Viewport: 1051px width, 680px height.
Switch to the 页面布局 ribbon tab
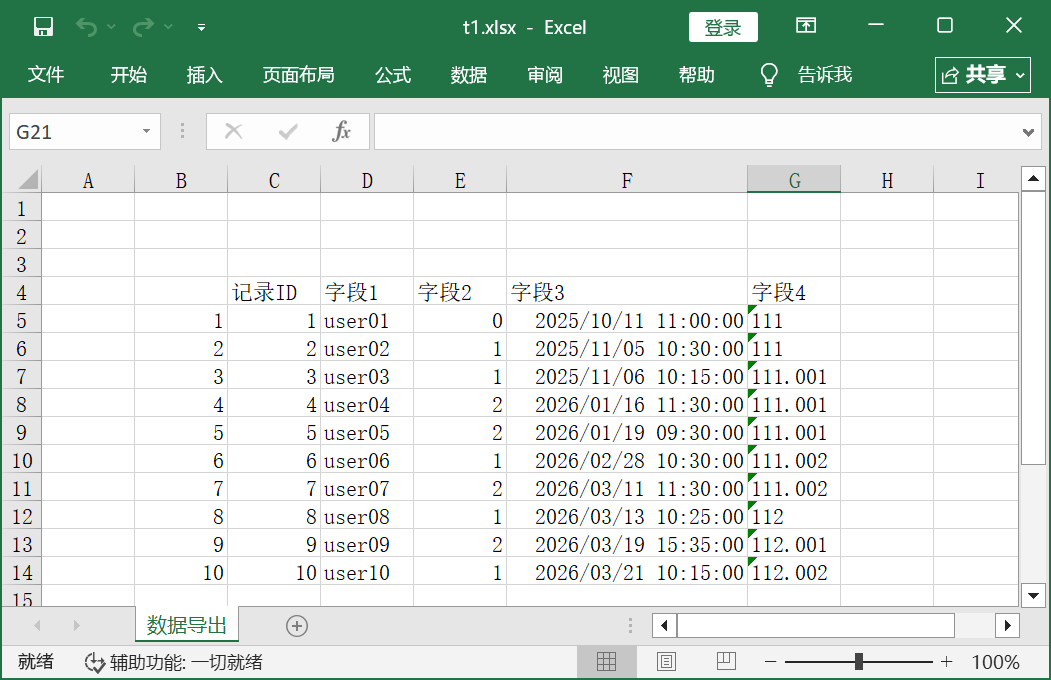pos(298,74)
